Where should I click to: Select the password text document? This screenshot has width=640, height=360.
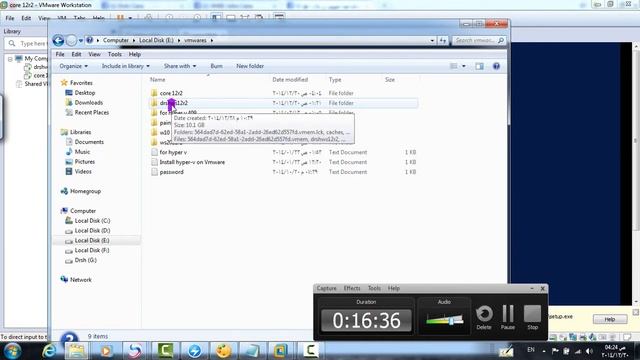(x=171, y=172)
